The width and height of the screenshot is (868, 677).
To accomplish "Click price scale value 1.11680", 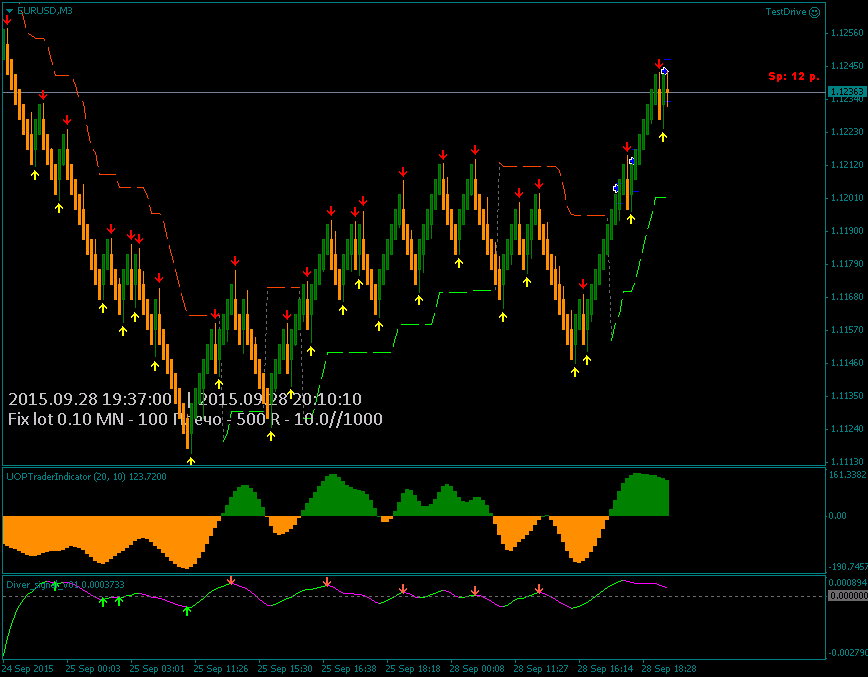I will click(847, 297).
